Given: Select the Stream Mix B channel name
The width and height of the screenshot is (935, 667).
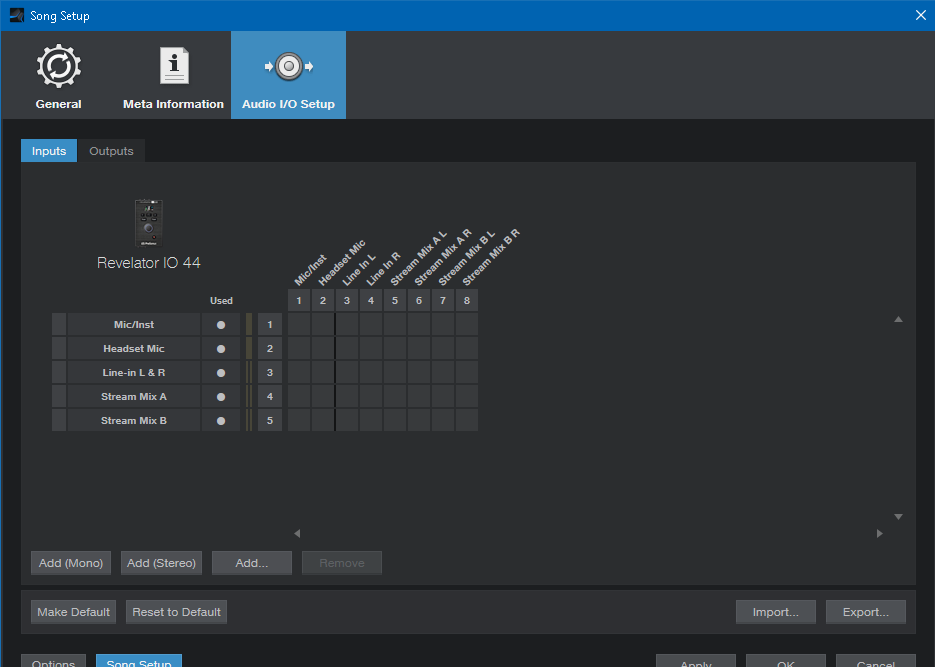Looking at the screenshot, I should [x=134, y=420].
